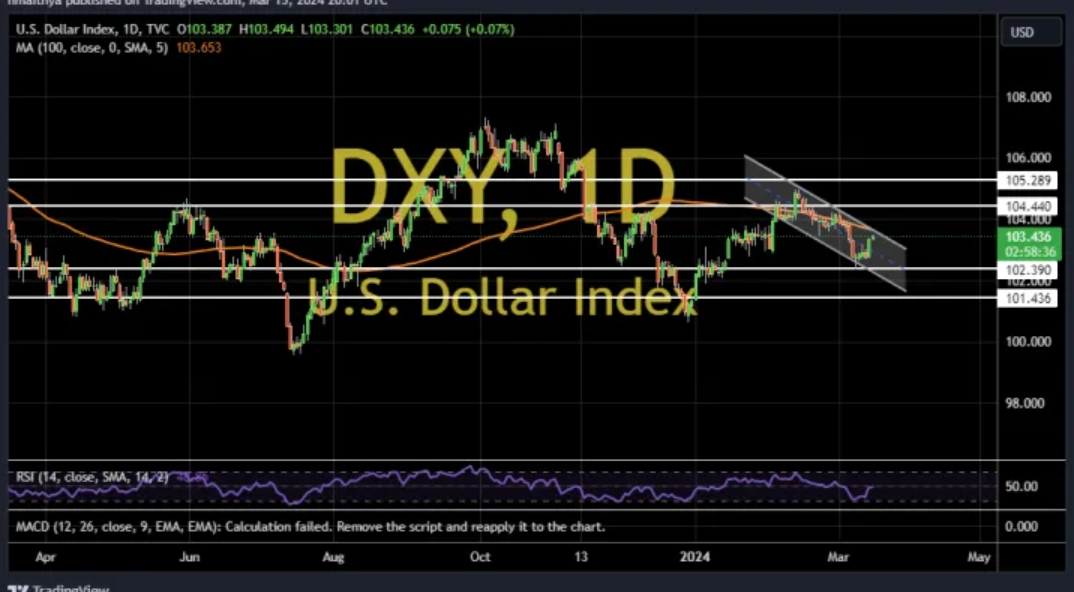Viewport: 1074px width, 592px height.
Task: Click the 105.289 horizontal line price label
Action: click(x=1027, y=181)
